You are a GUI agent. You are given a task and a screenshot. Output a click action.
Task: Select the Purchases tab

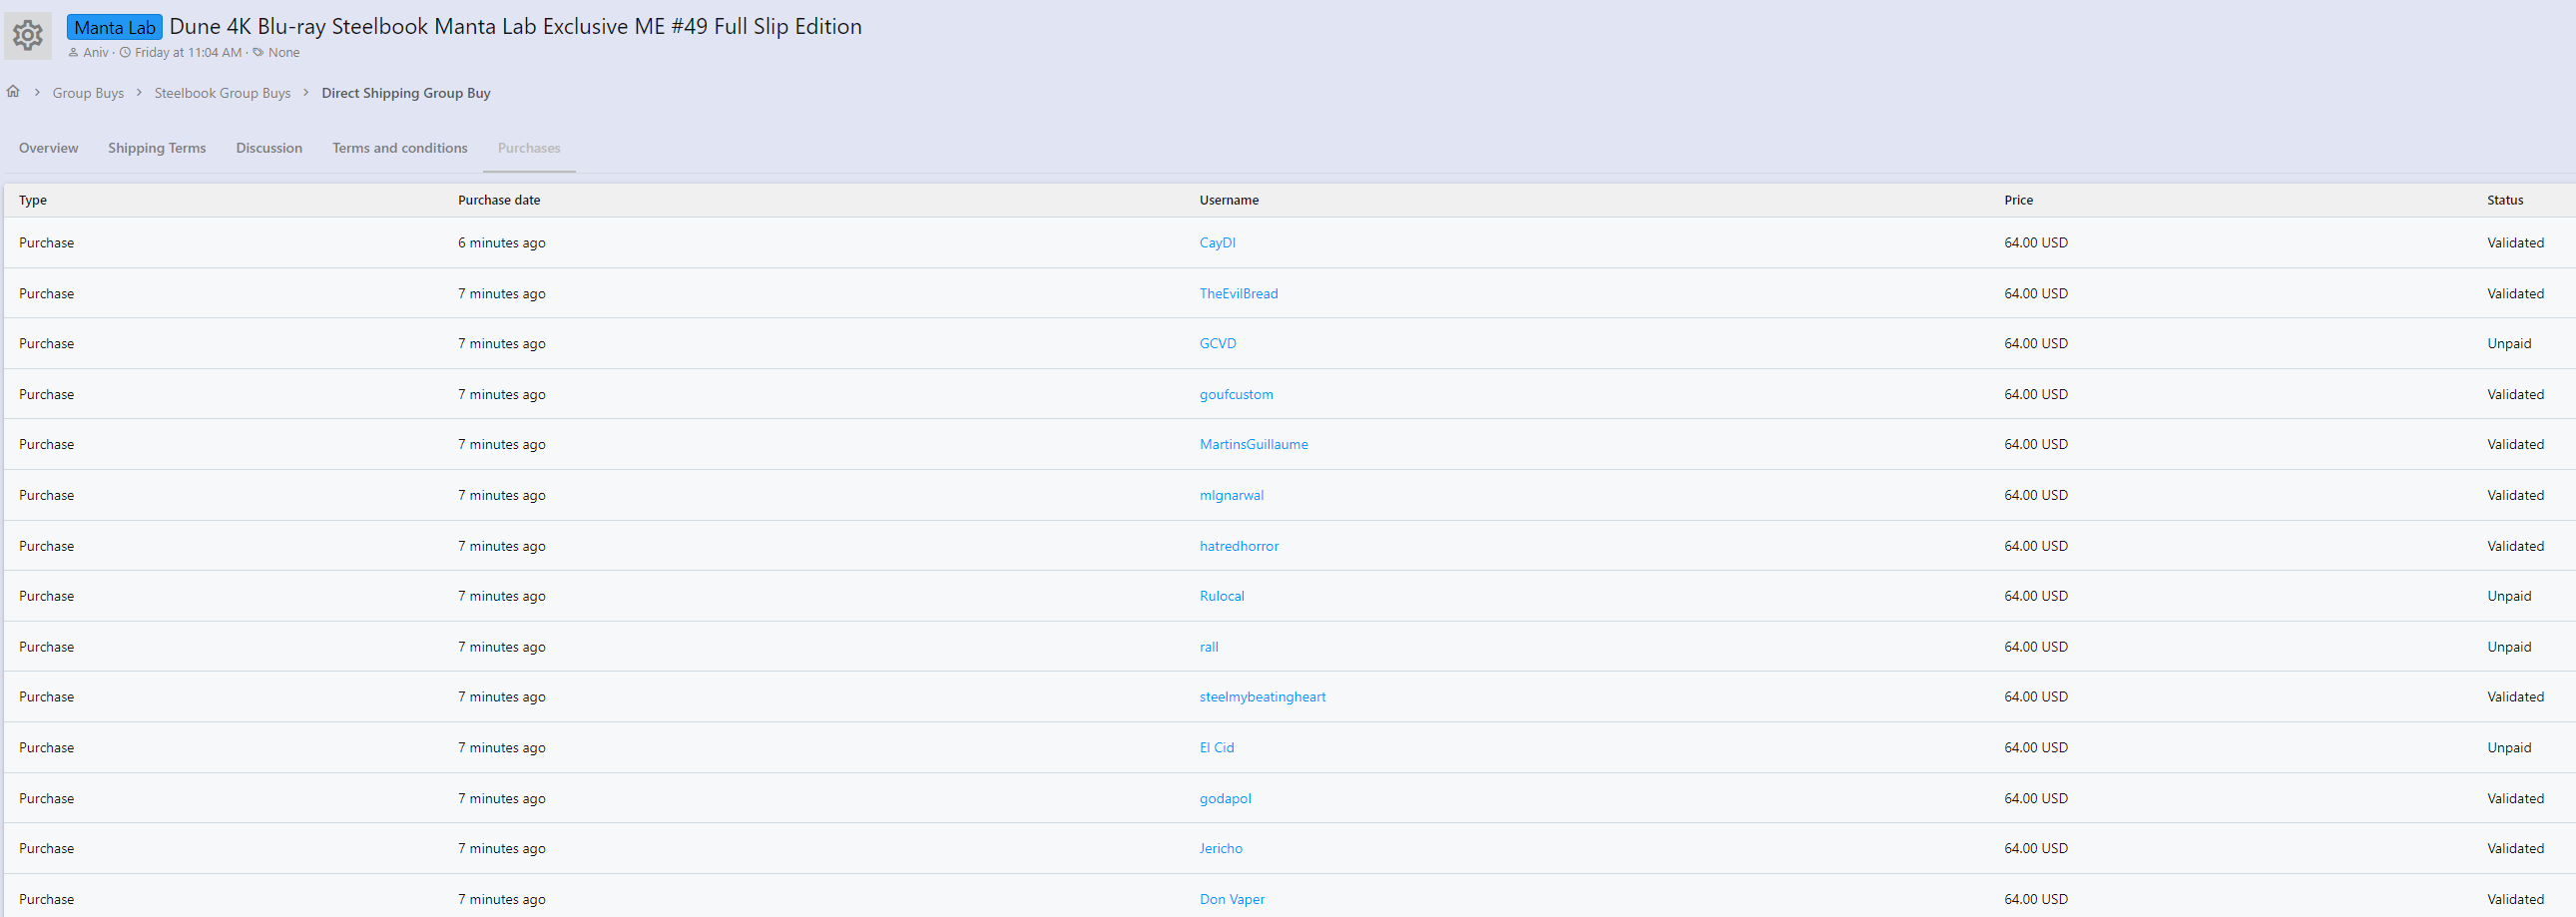(x=529, y=148)
